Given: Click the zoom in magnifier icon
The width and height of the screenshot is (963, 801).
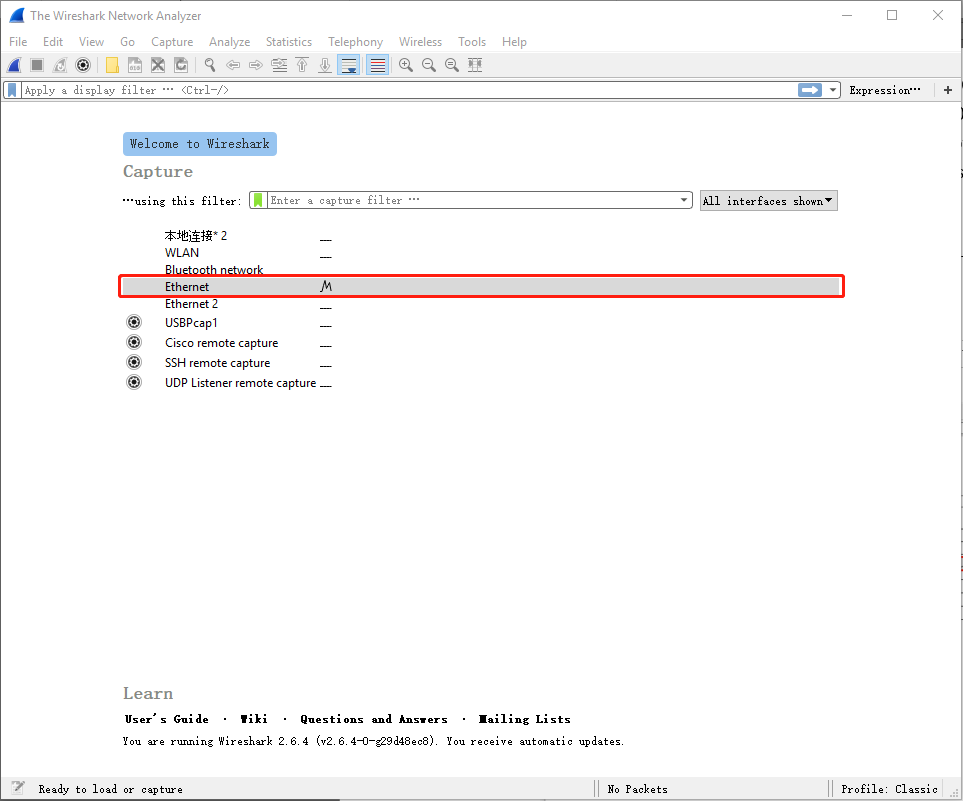Looking at the screenshot, I should [x=406, y=65].
